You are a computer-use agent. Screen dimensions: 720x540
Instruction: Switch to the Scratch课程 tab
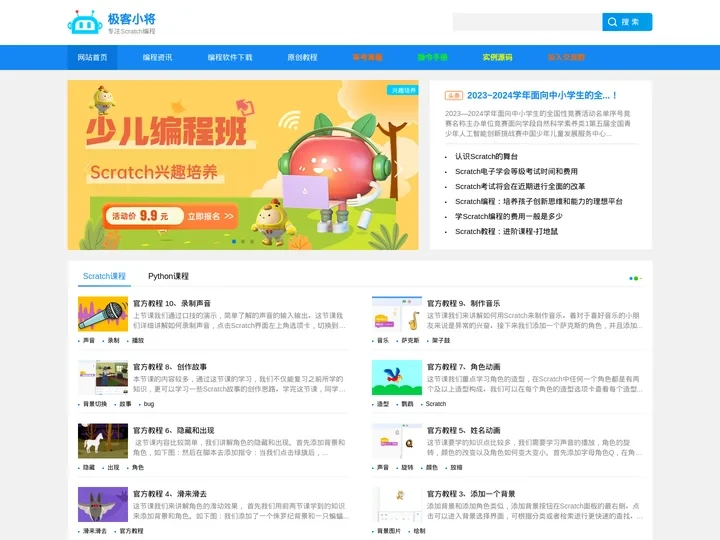coord(104,276)
